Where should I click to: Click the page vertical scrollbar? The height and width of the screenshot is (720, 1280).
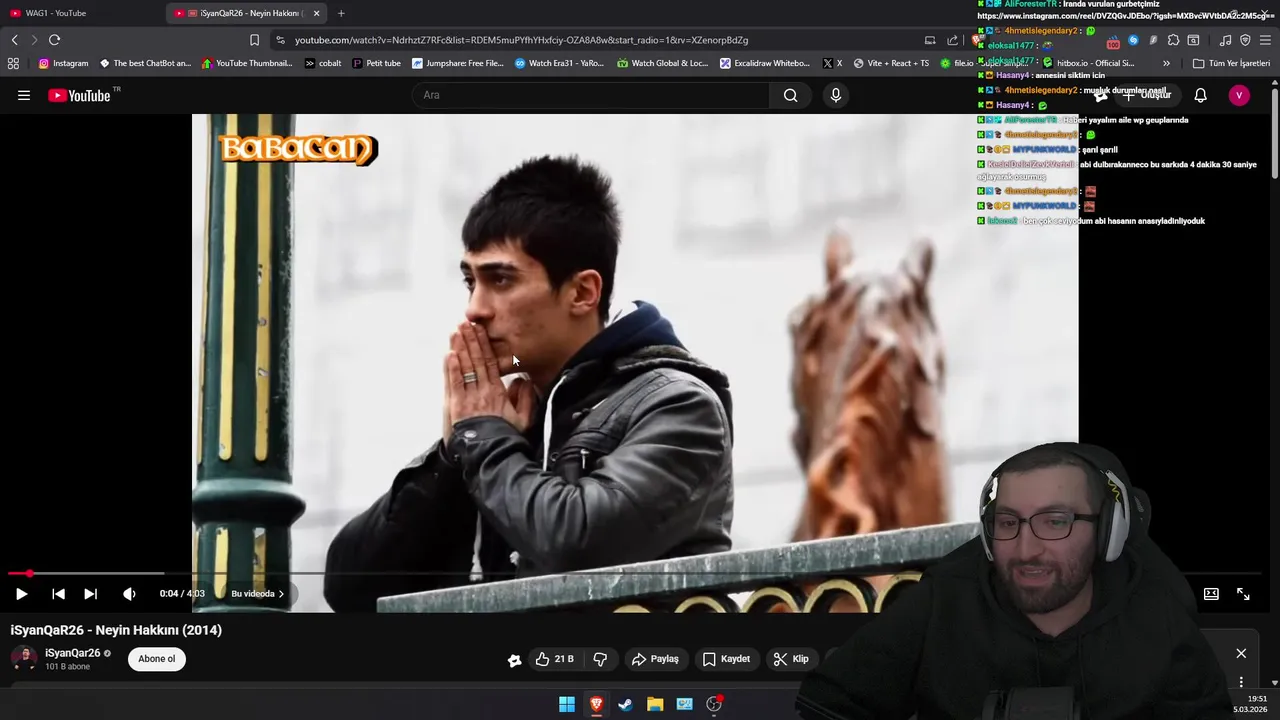1275,135
